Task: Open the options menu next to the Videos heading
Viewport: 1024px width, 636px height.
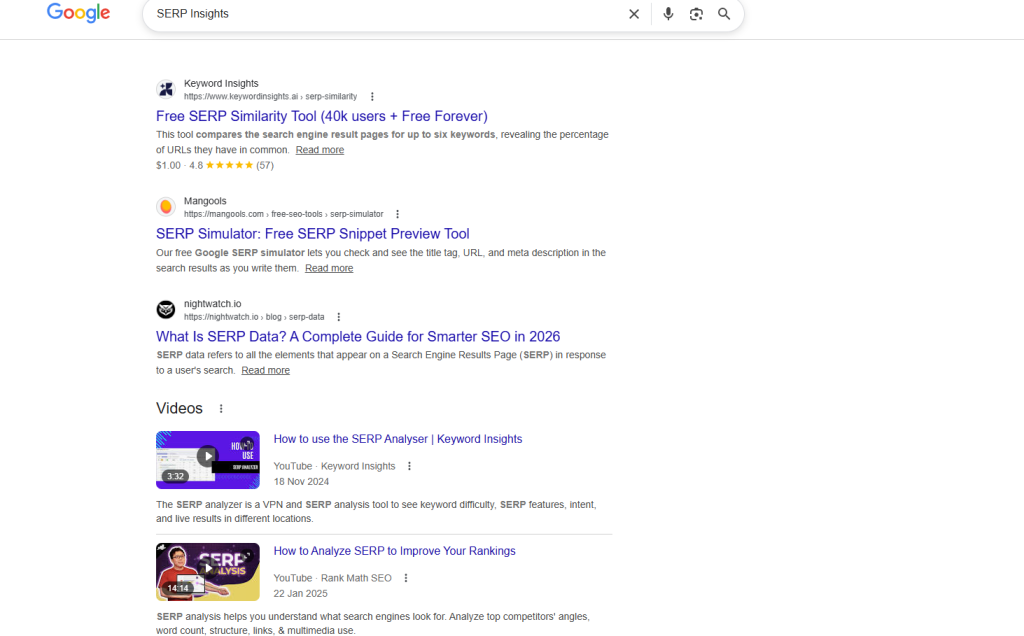Action: point(220,408)
